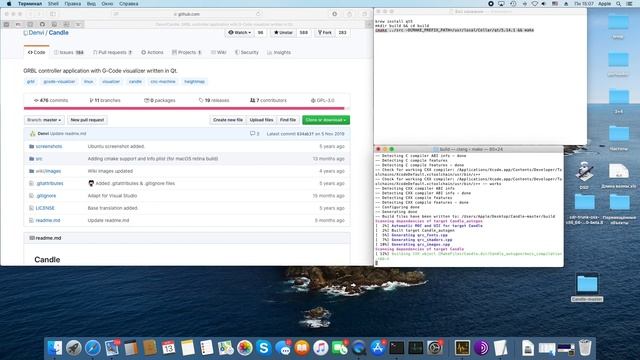Open Calendar icon in Dock
640x360 pixels.
tap(169, 348)
